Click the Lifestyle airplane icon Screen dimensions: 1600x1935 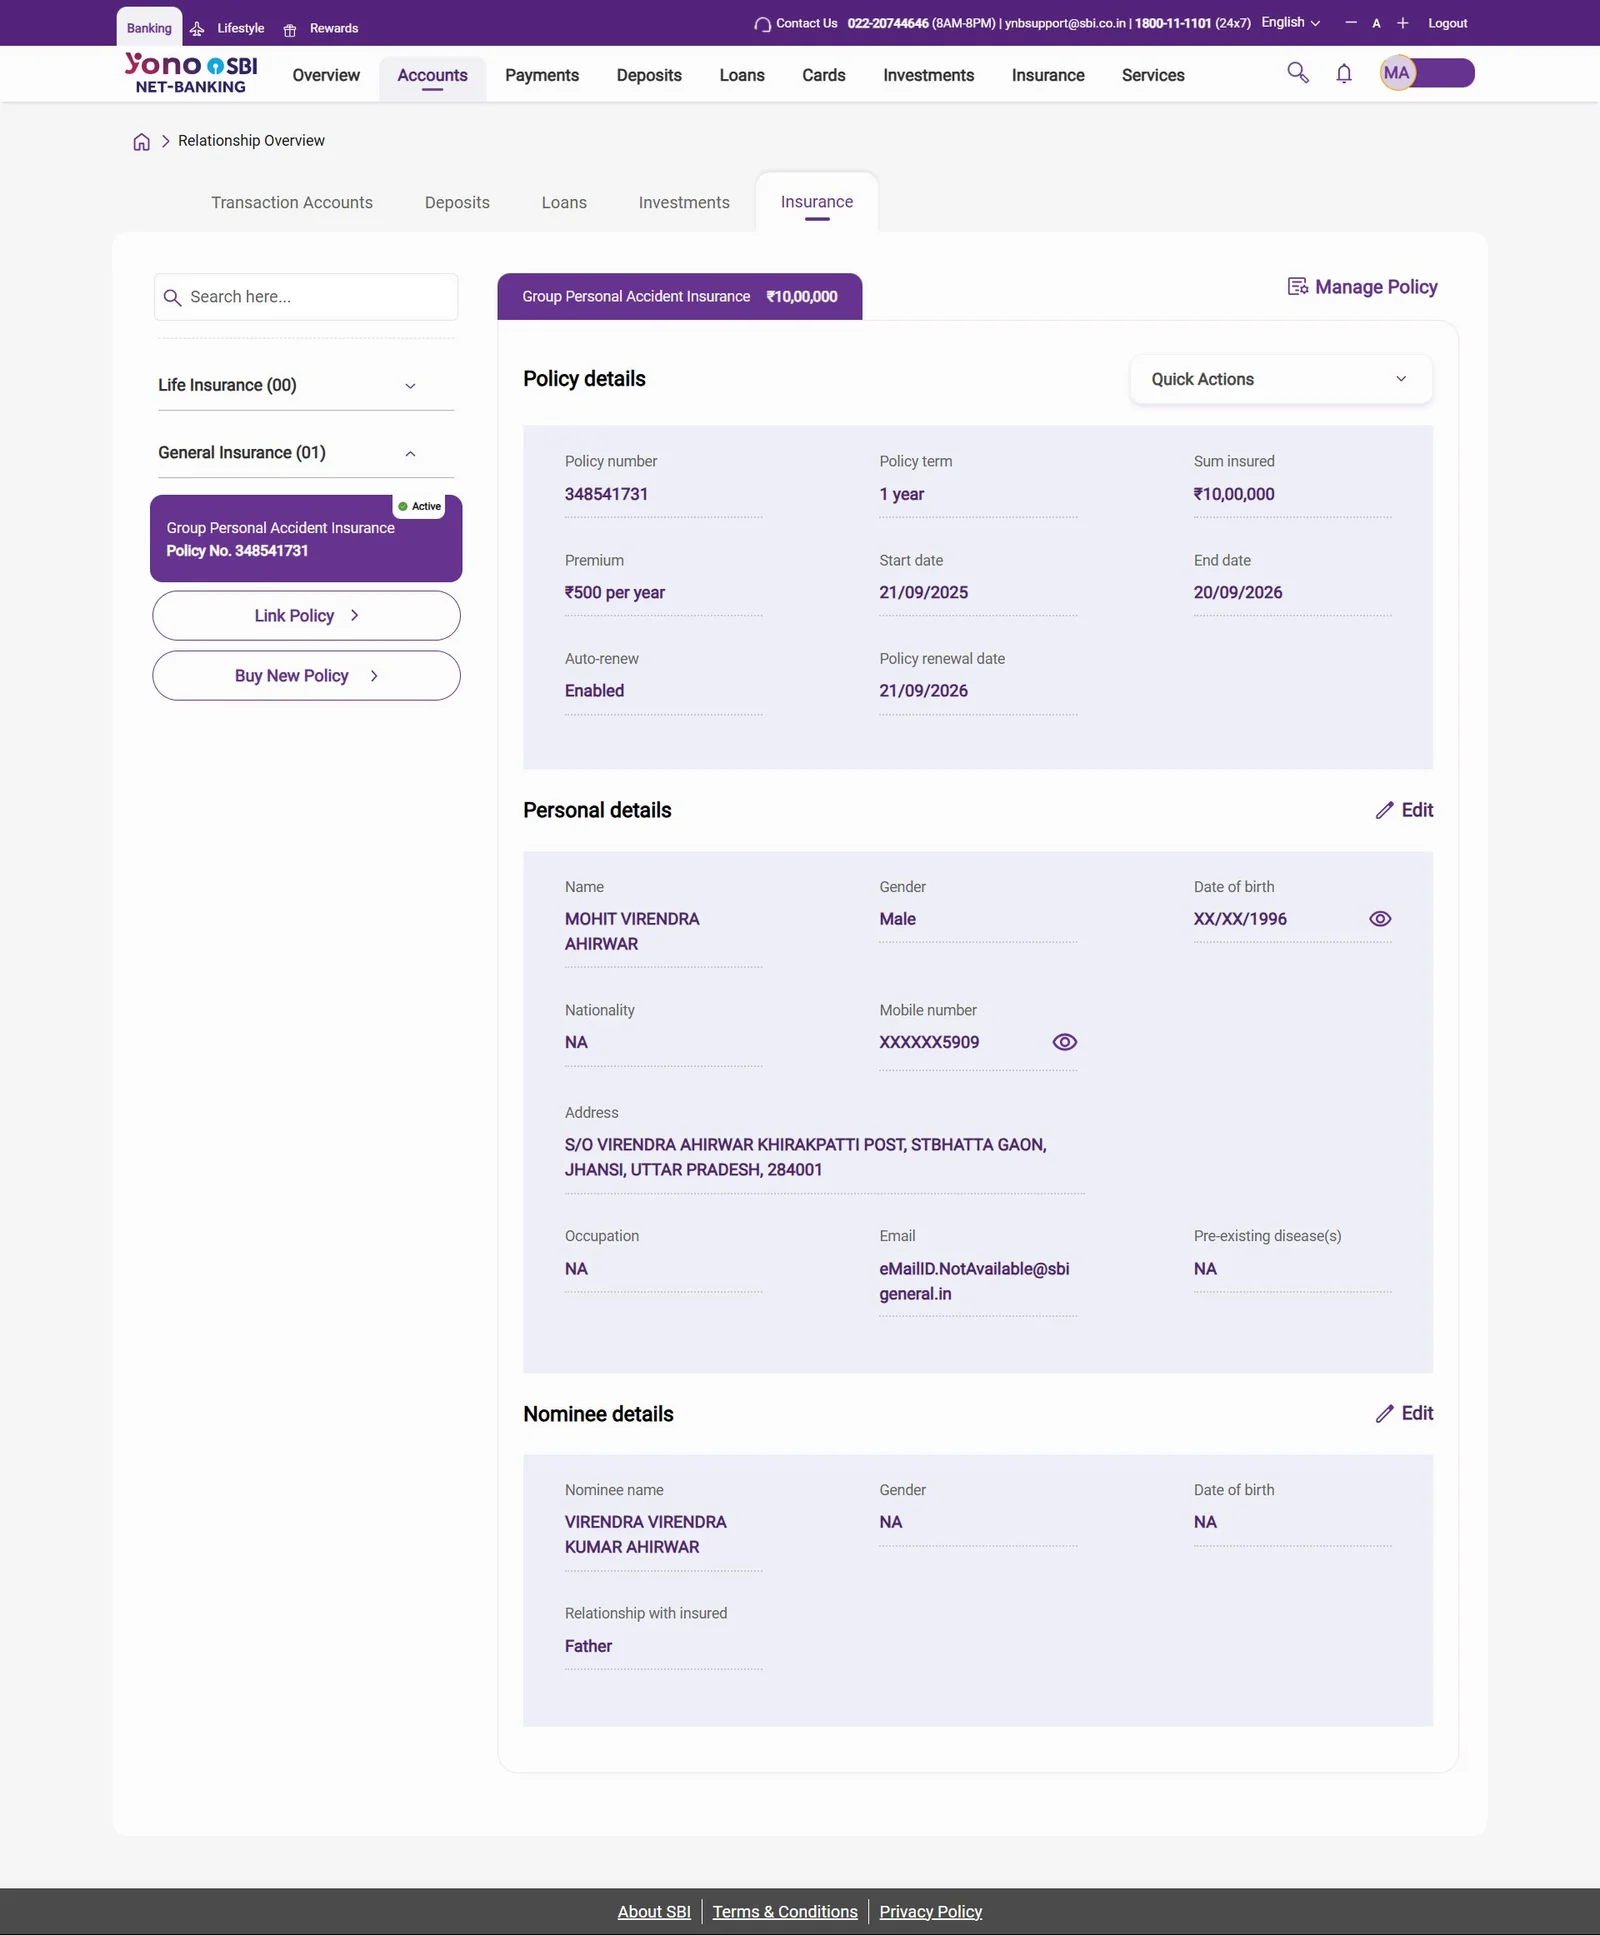197,29
